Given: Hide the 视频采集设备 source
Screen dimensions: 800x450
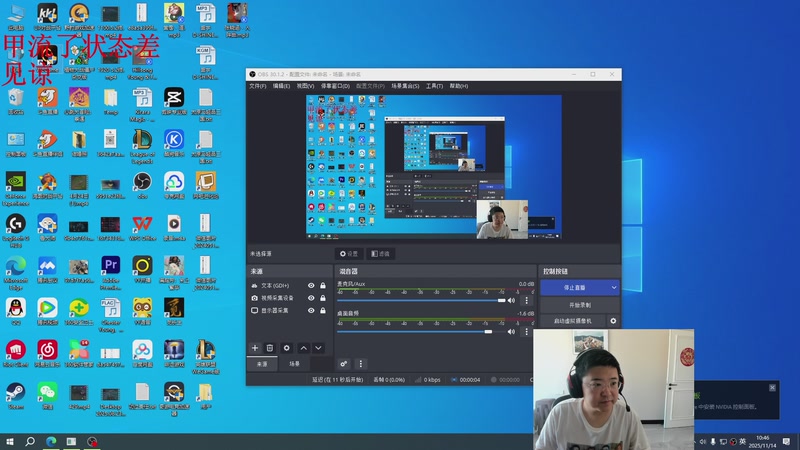Looking at the screenshot, I should tap(311, 298).
